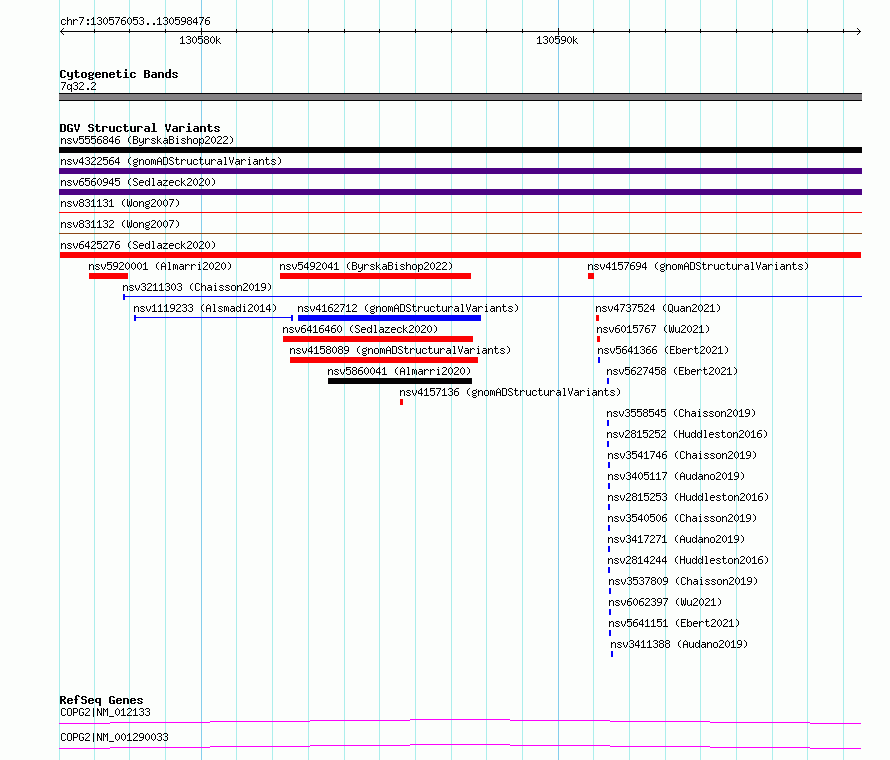Click nsv5641366 (Ebert2021) label
Viewport: 890px width, 760px height.
point(663,350)
